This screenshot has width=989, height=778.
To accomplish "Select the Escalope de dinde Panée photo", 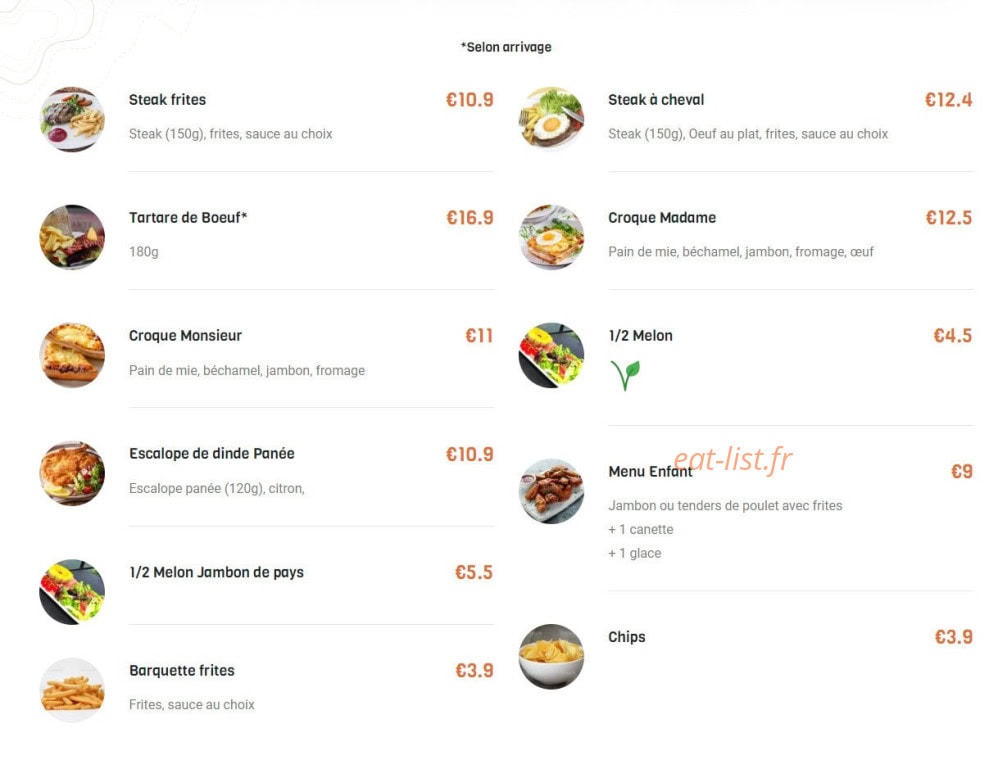I will point(72,473).
